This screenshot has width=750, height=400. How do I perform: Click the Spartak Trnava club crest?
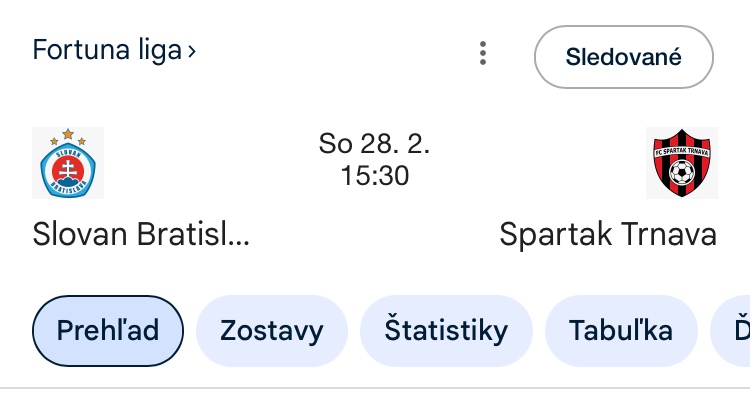[x=682, y=163]
